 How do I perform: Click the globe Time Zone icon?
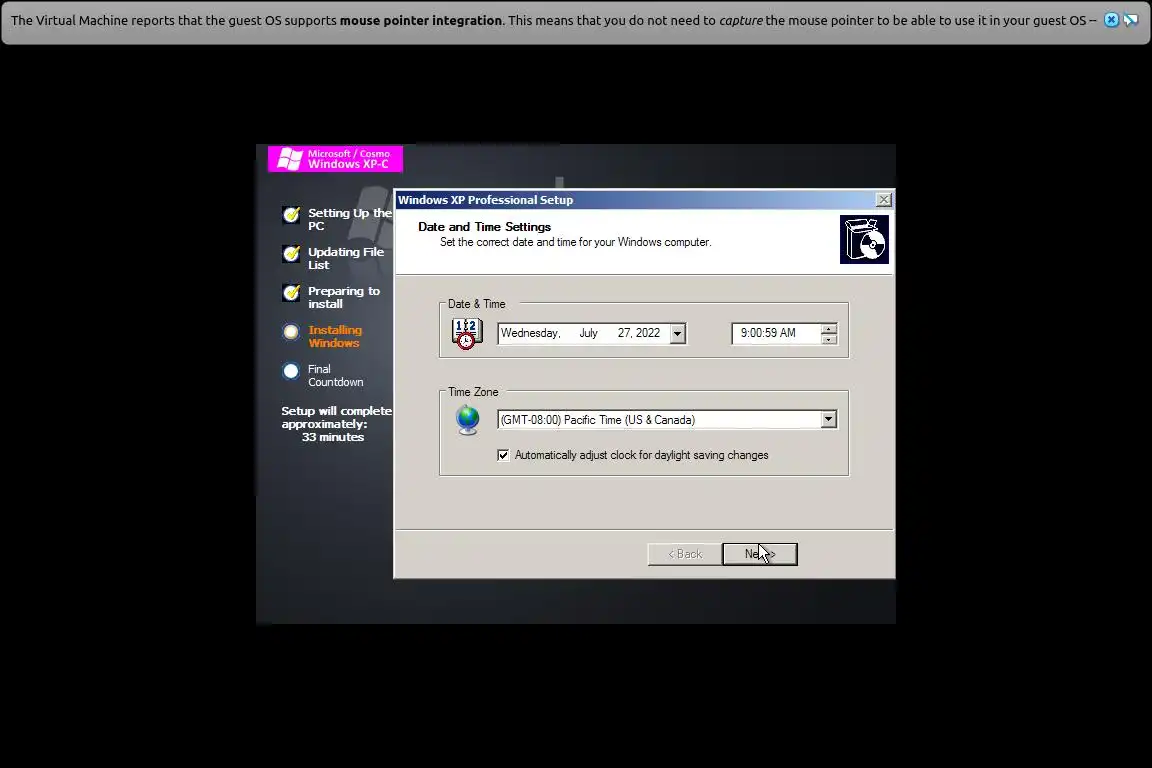tap(467, 420)
